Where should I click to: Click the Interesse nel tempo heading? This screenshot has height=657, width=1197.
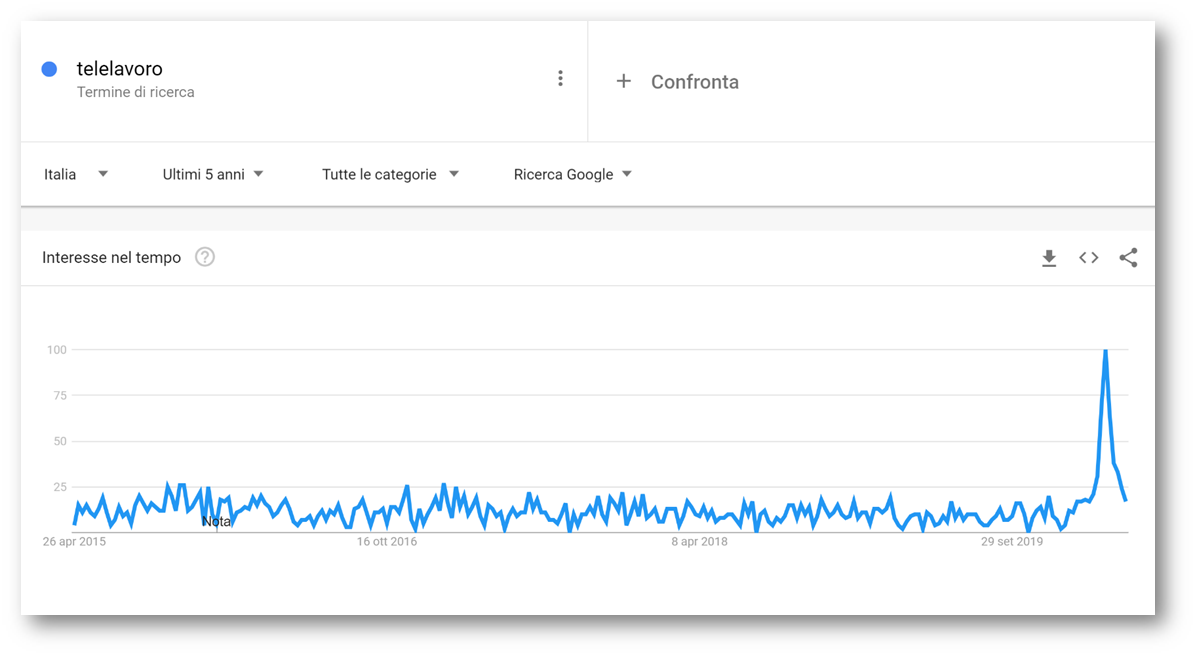111,258
